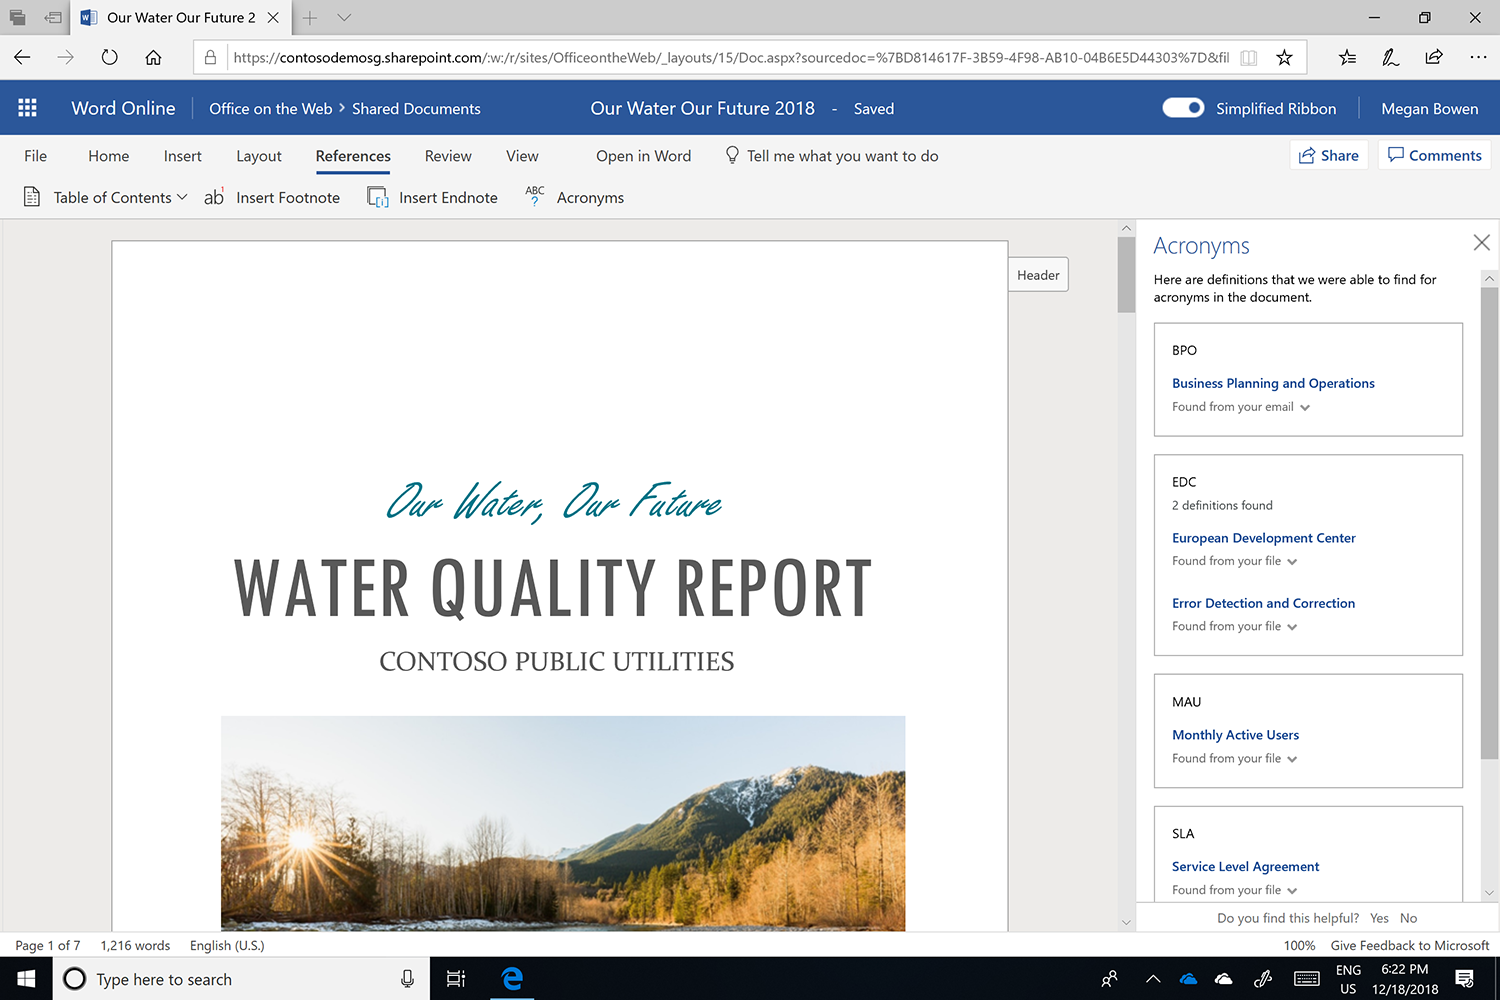
Task: Open the File menu
Action: coord(35,156)
